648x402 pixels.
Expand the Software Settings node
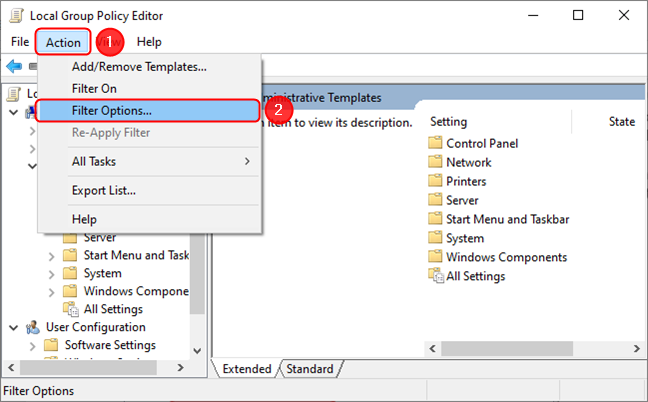point(33,346)
